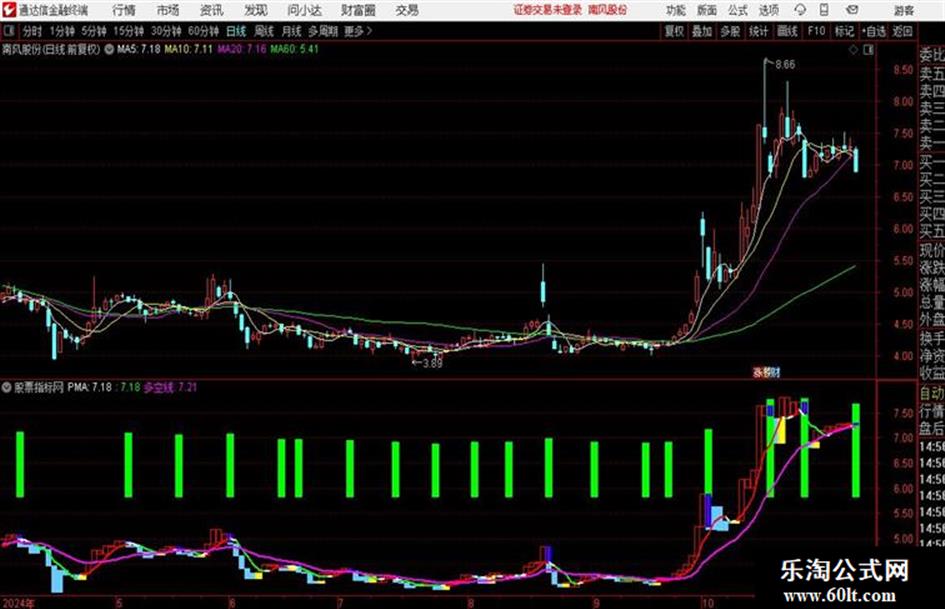The height and width of the screenshot is (609, 945).
Task: Open the 选项 menu
Action: click(768, 10)
